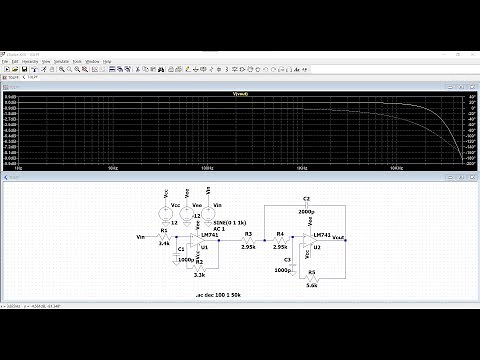This screenshot has height=360, width=480.
Task: Open the Tools menu
Action: point(77,62)
